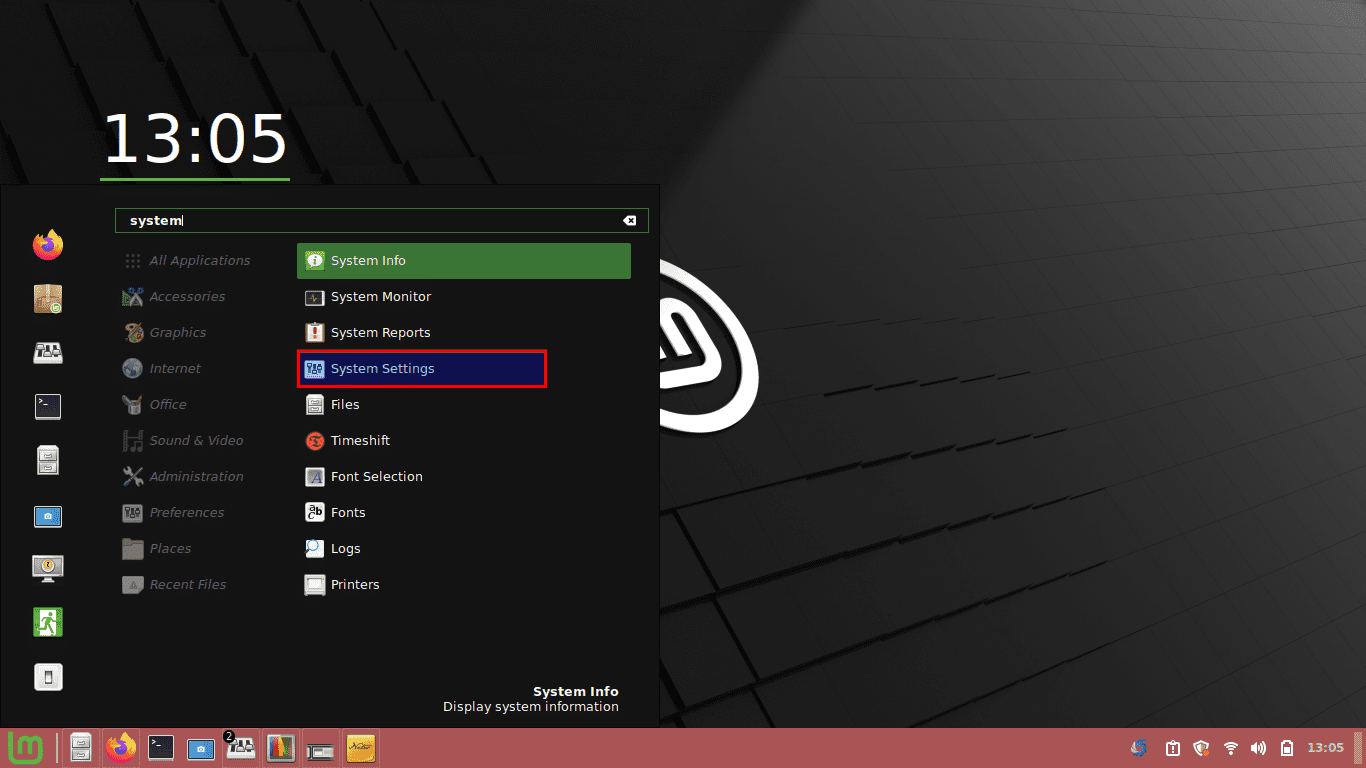Log out using the green exit sidebar icon
The height and width of the screenshot is (768, 1366).
(47, 622)
